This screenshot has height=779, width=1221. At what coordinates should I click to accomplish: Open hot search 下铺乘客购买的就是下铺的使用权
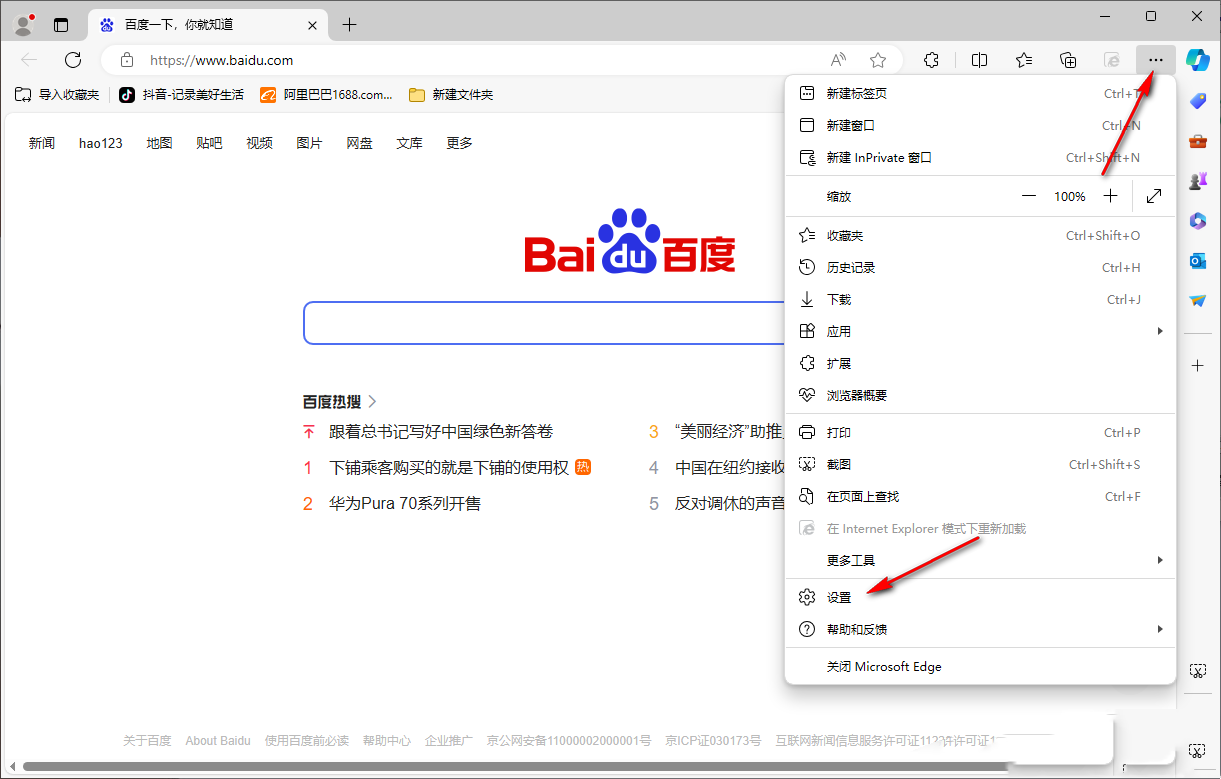[449, 467]
